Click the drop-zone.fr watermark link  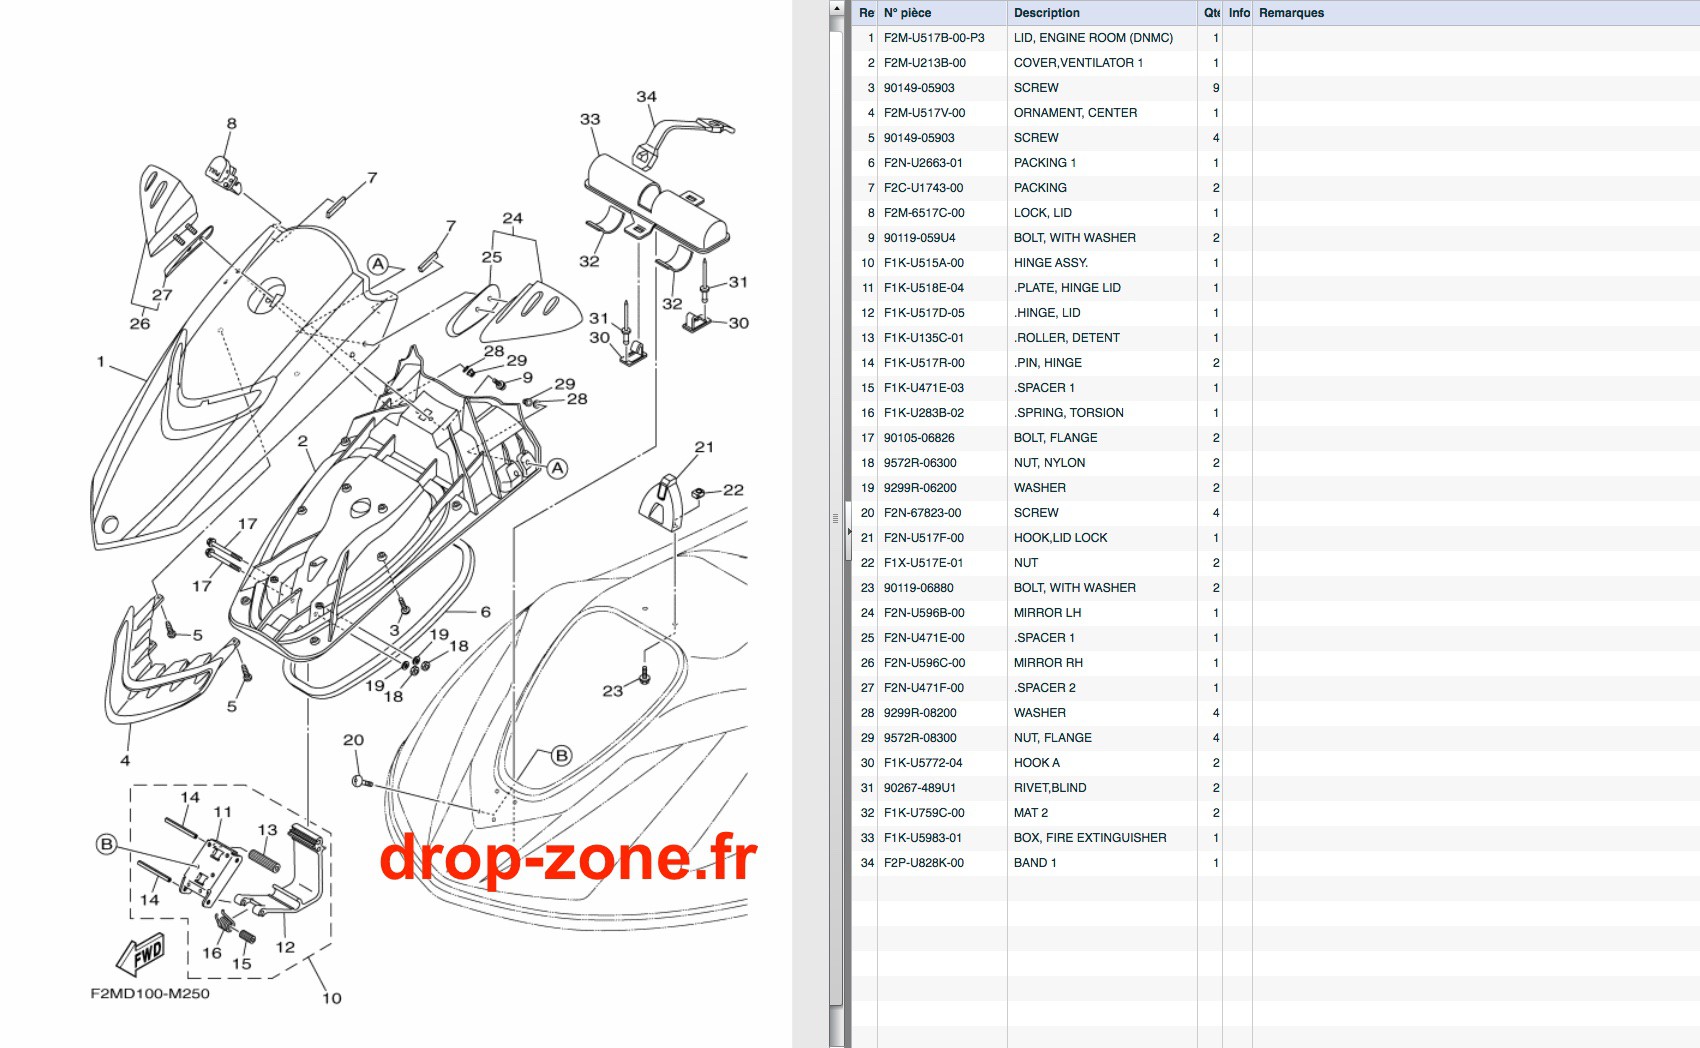(x=567, y=858)
